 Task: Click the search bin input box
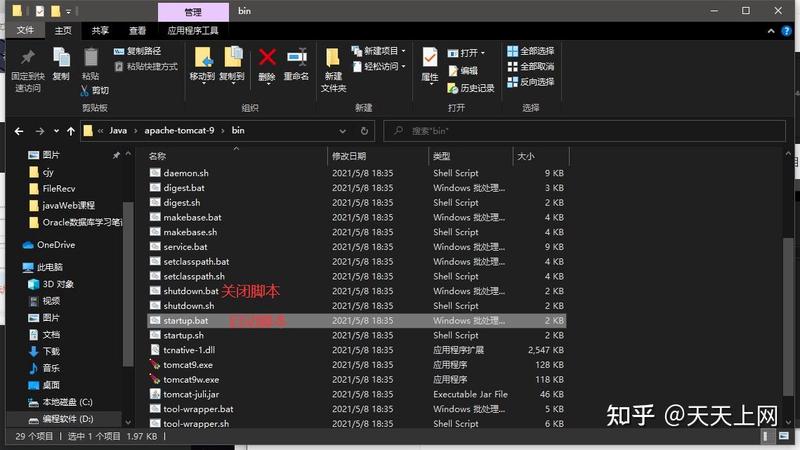(x=585, y=131)
